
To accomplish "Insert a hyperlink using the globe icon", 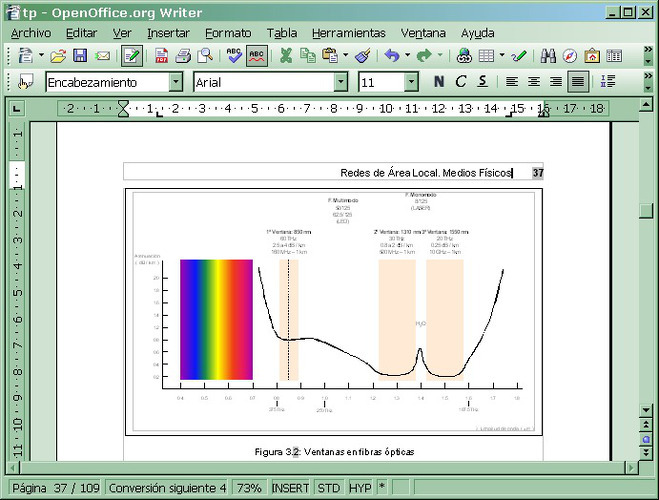I will click(x=464, y=56).
